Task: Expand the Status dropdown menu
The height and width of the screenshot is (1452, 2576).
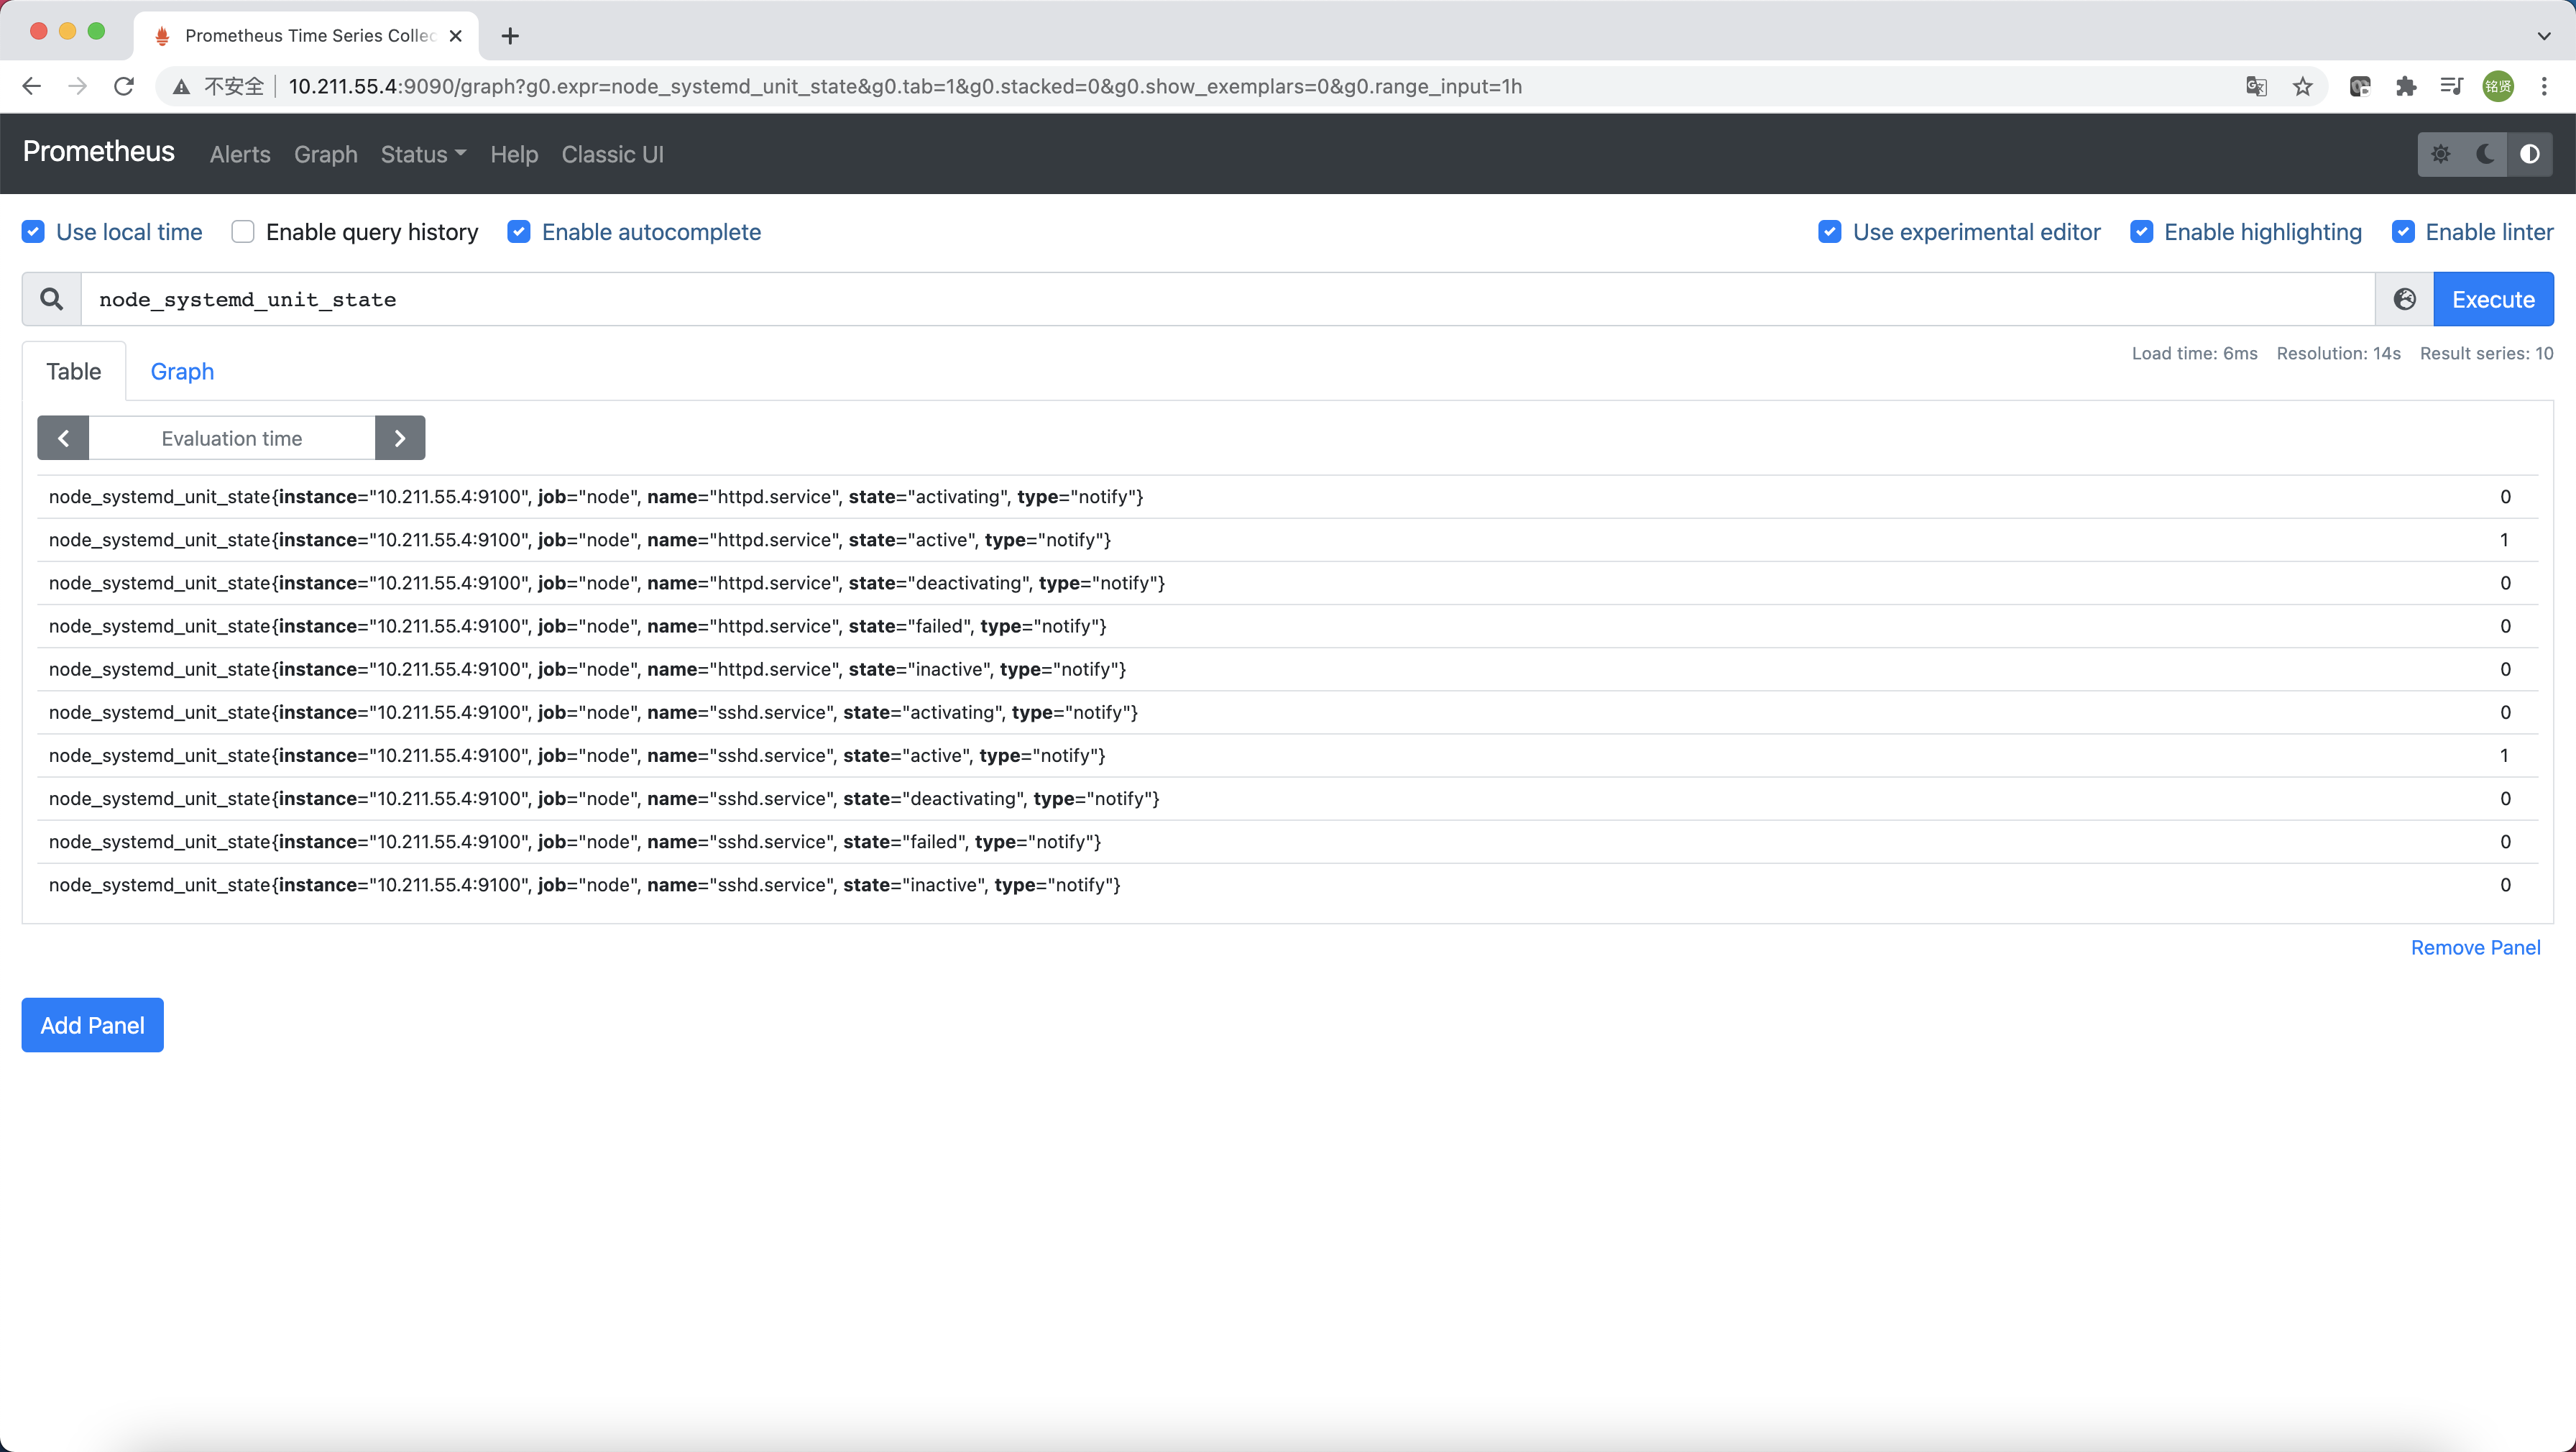Action: tap(423, 154)
